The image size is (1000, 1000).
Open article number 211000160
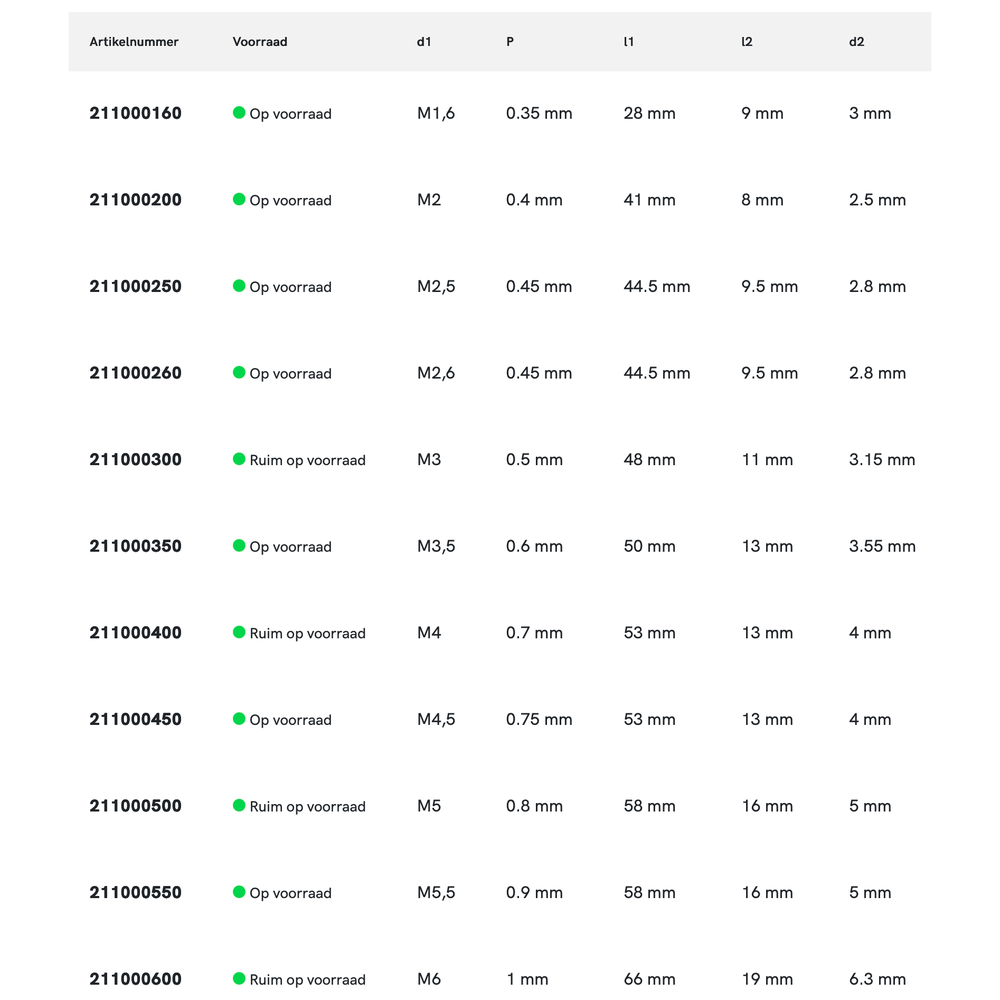[x=136, y=113]
